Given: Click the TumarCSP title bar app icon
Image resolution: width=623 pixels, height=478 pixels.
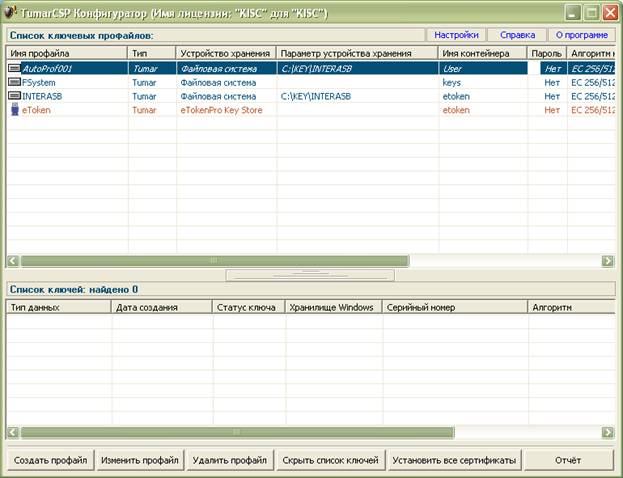Looking at the screenshot, I should (x=12, y=14).
